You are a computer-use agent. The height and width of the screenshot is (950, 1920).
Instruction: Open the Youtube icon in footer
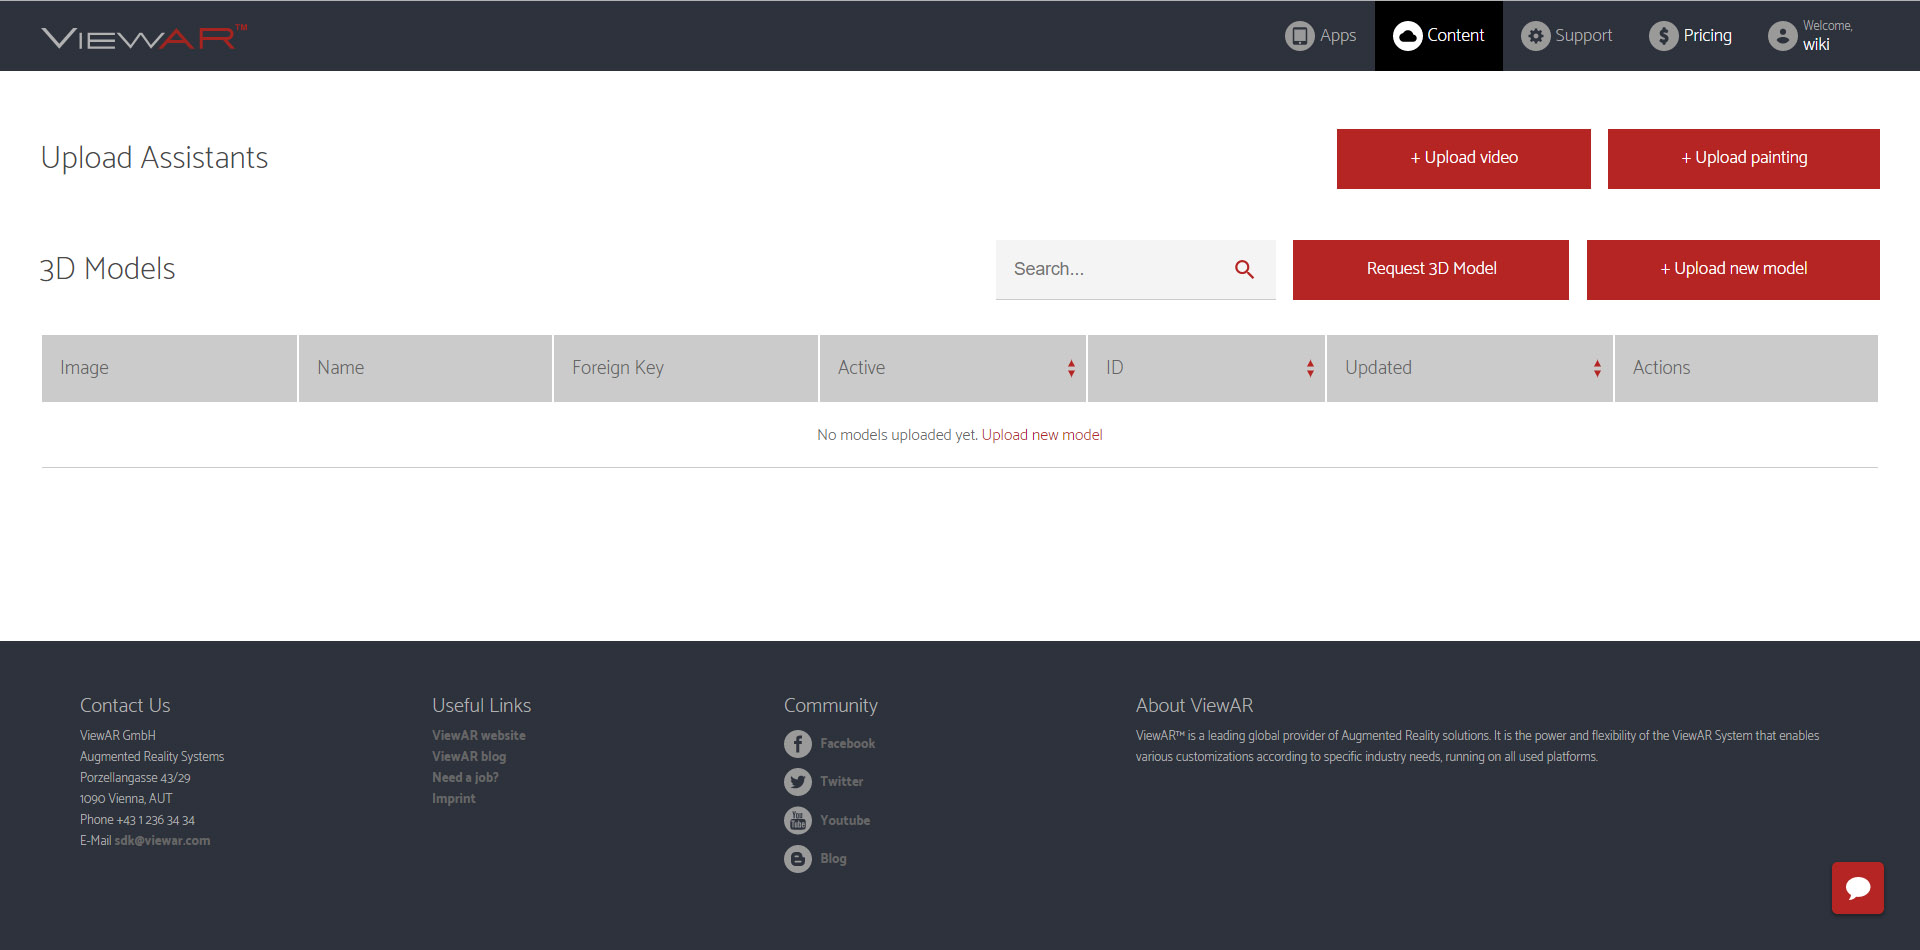click(x=797, y=820)
